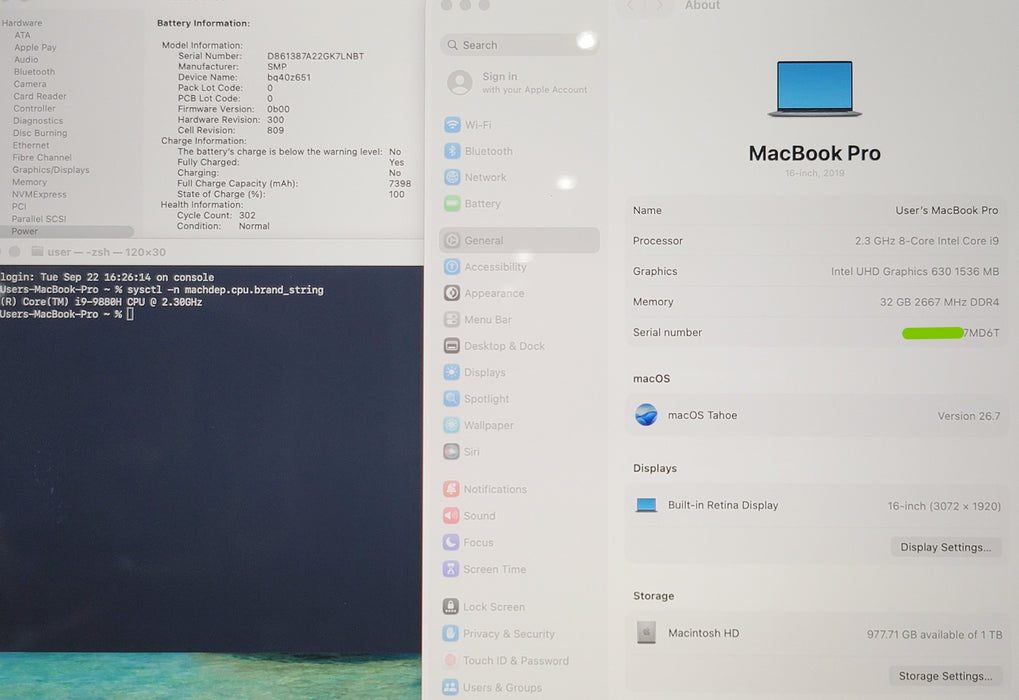Select Fibre Channel in System Information
Image resolution: width=1019 pixels, height=700 pixels.
(x=42, y=157)
